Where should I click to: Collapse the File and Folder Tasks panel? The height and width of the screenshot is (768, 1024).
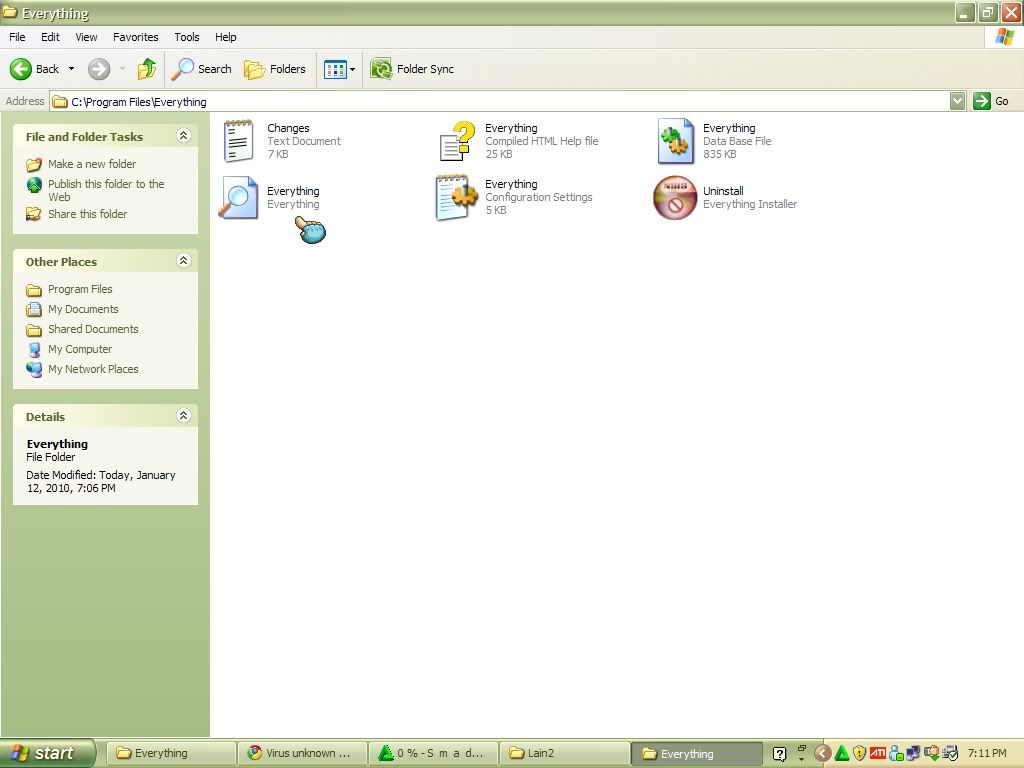(x=184, y=135)
